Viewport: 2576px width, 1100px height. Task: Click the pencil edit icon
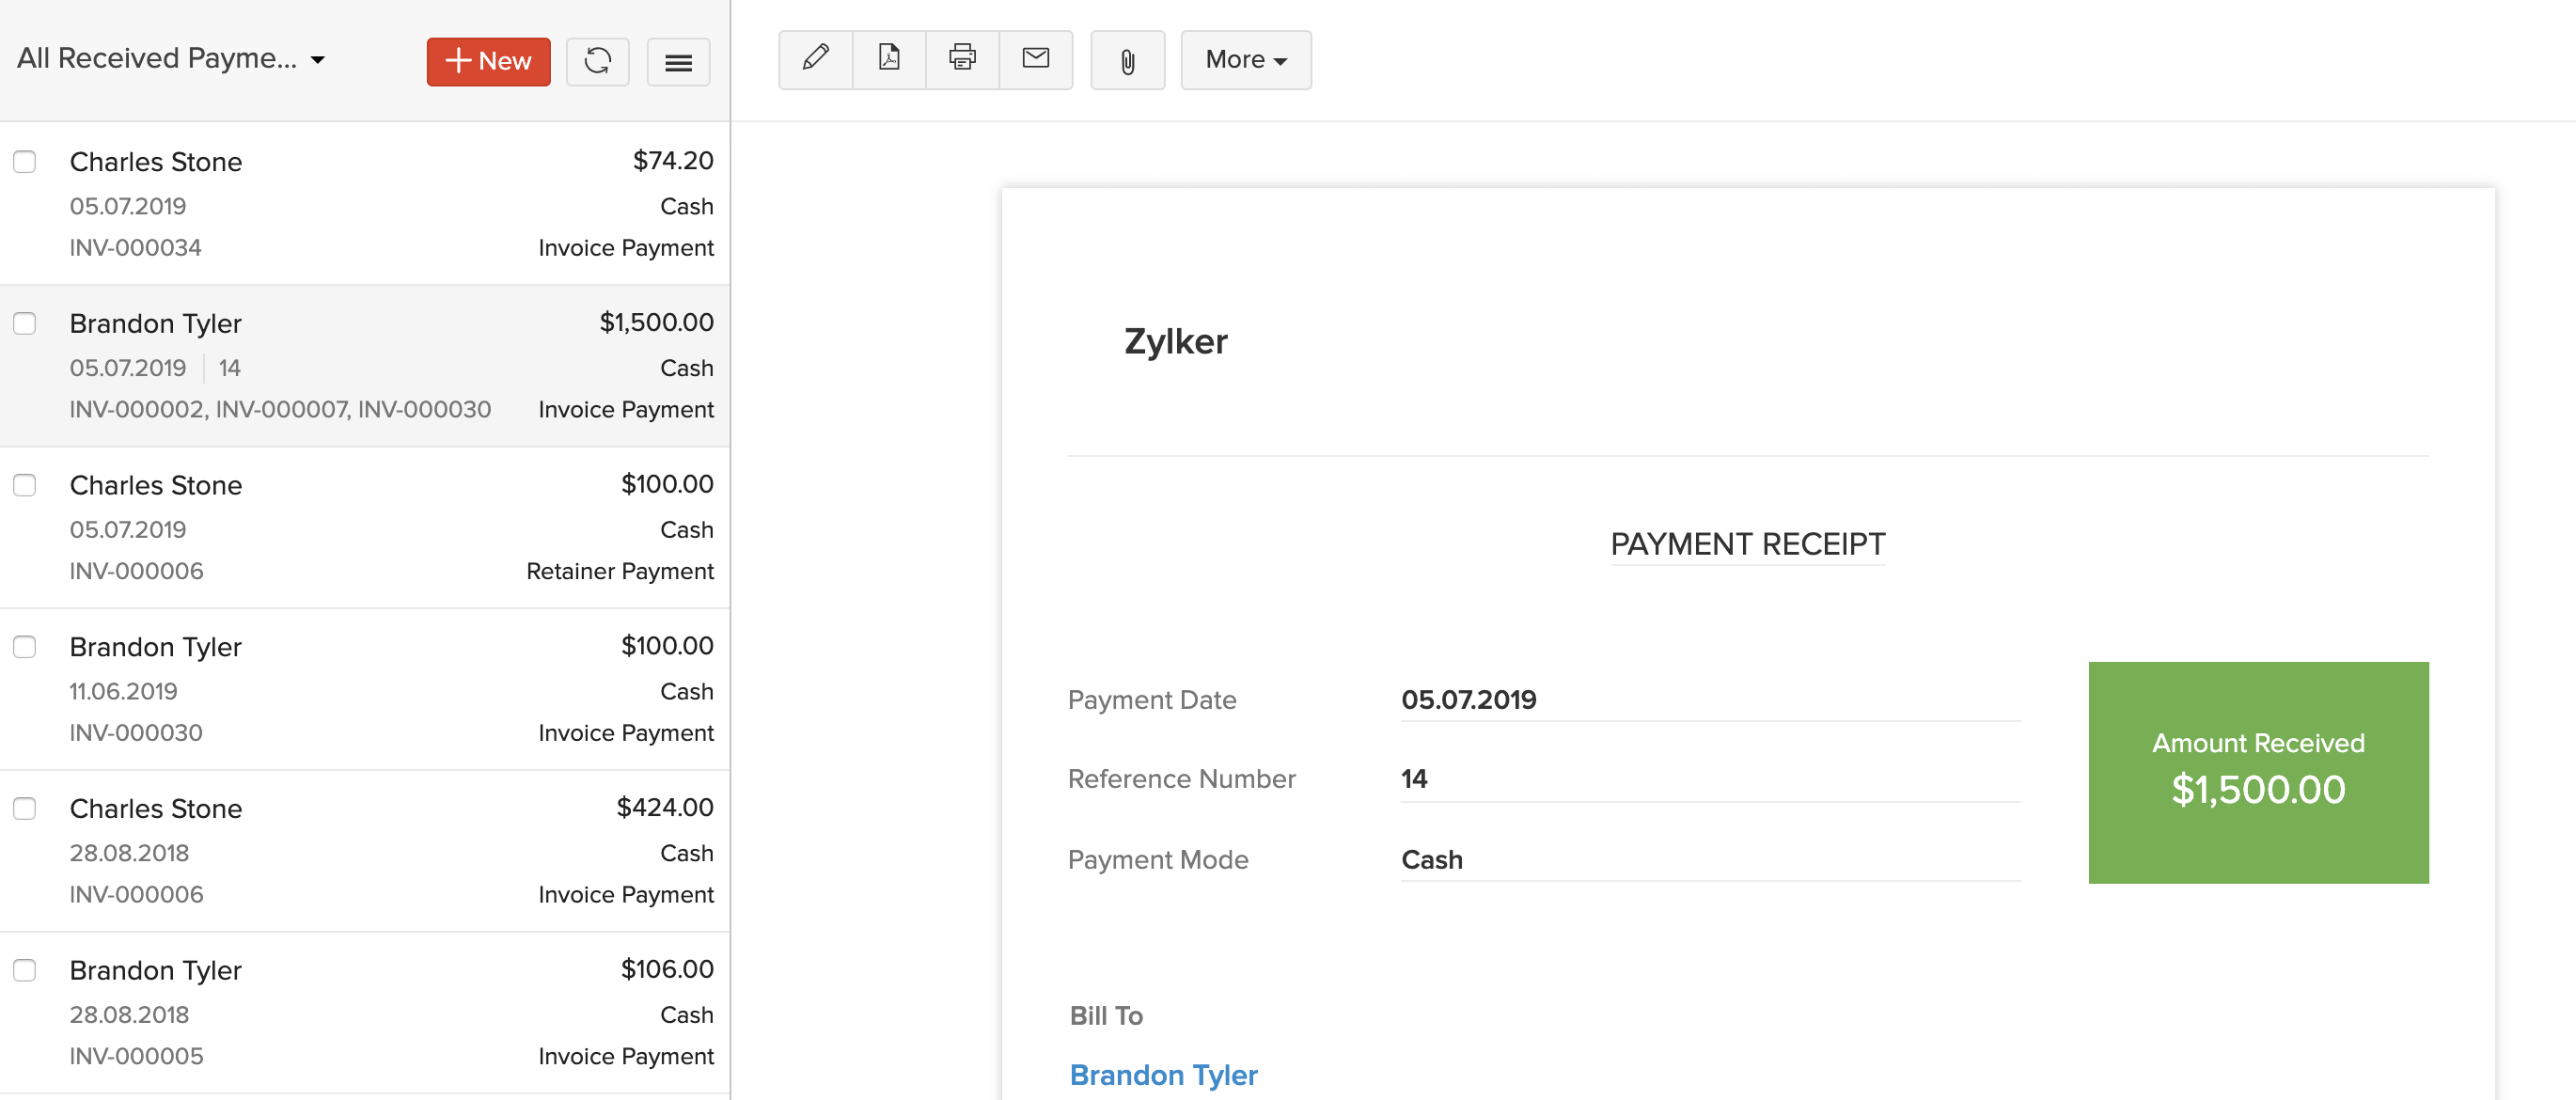(815, 59)
